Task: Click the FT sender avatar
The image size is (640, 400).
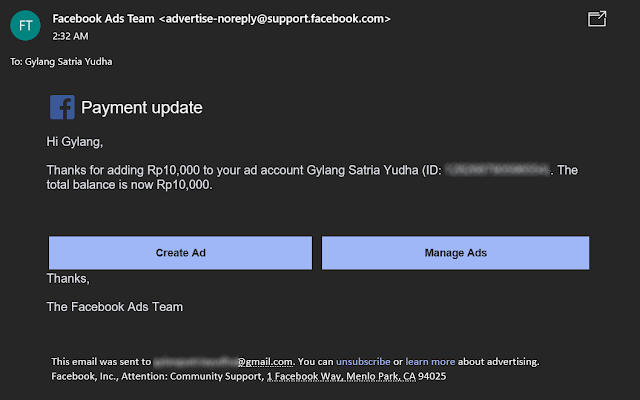Action: tap(25, 26)
